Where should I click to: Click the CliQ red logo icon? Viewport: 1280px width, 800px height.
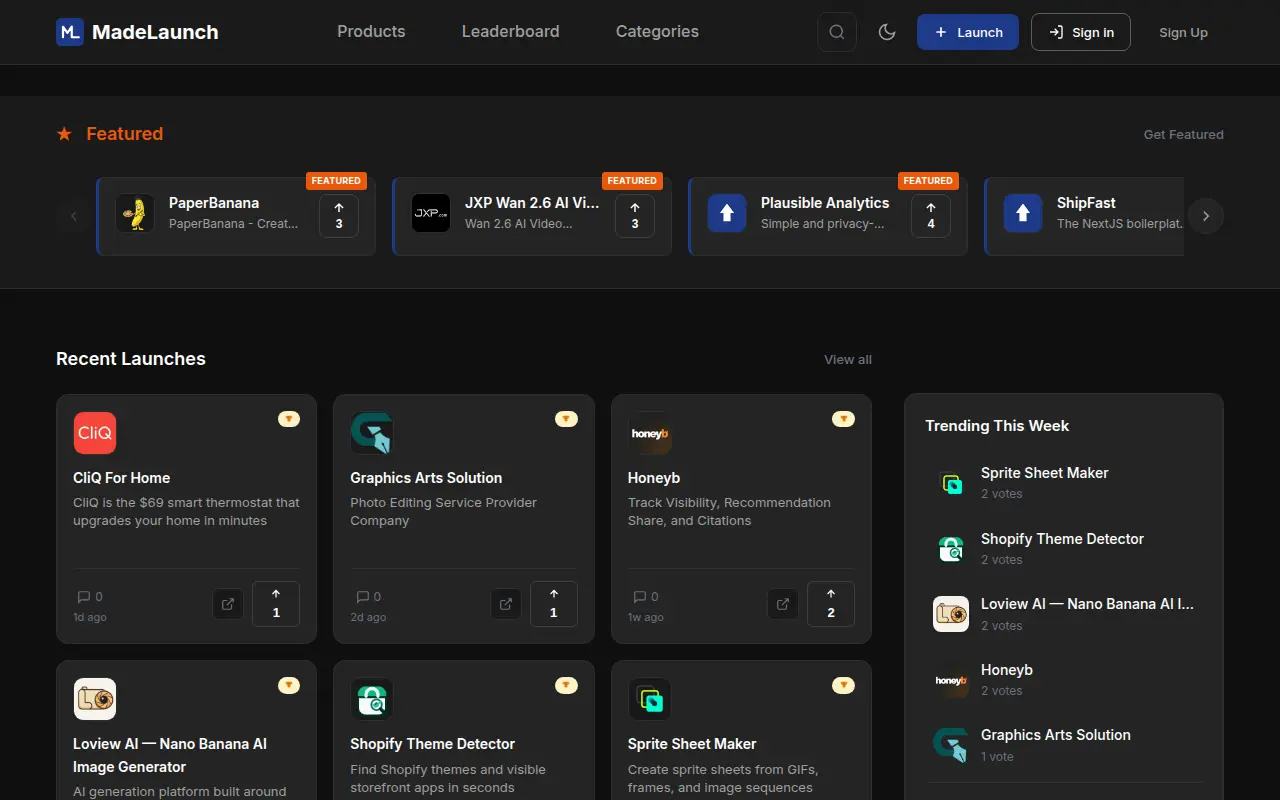(95, 433)
